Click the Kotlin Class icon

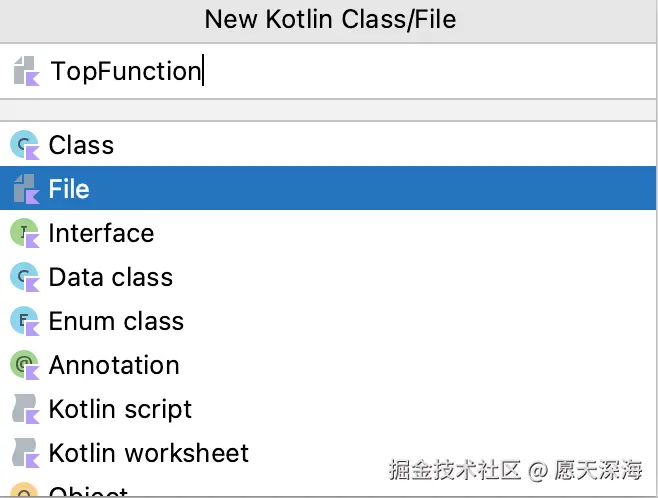pyautogui.click(x=24, y=146)
